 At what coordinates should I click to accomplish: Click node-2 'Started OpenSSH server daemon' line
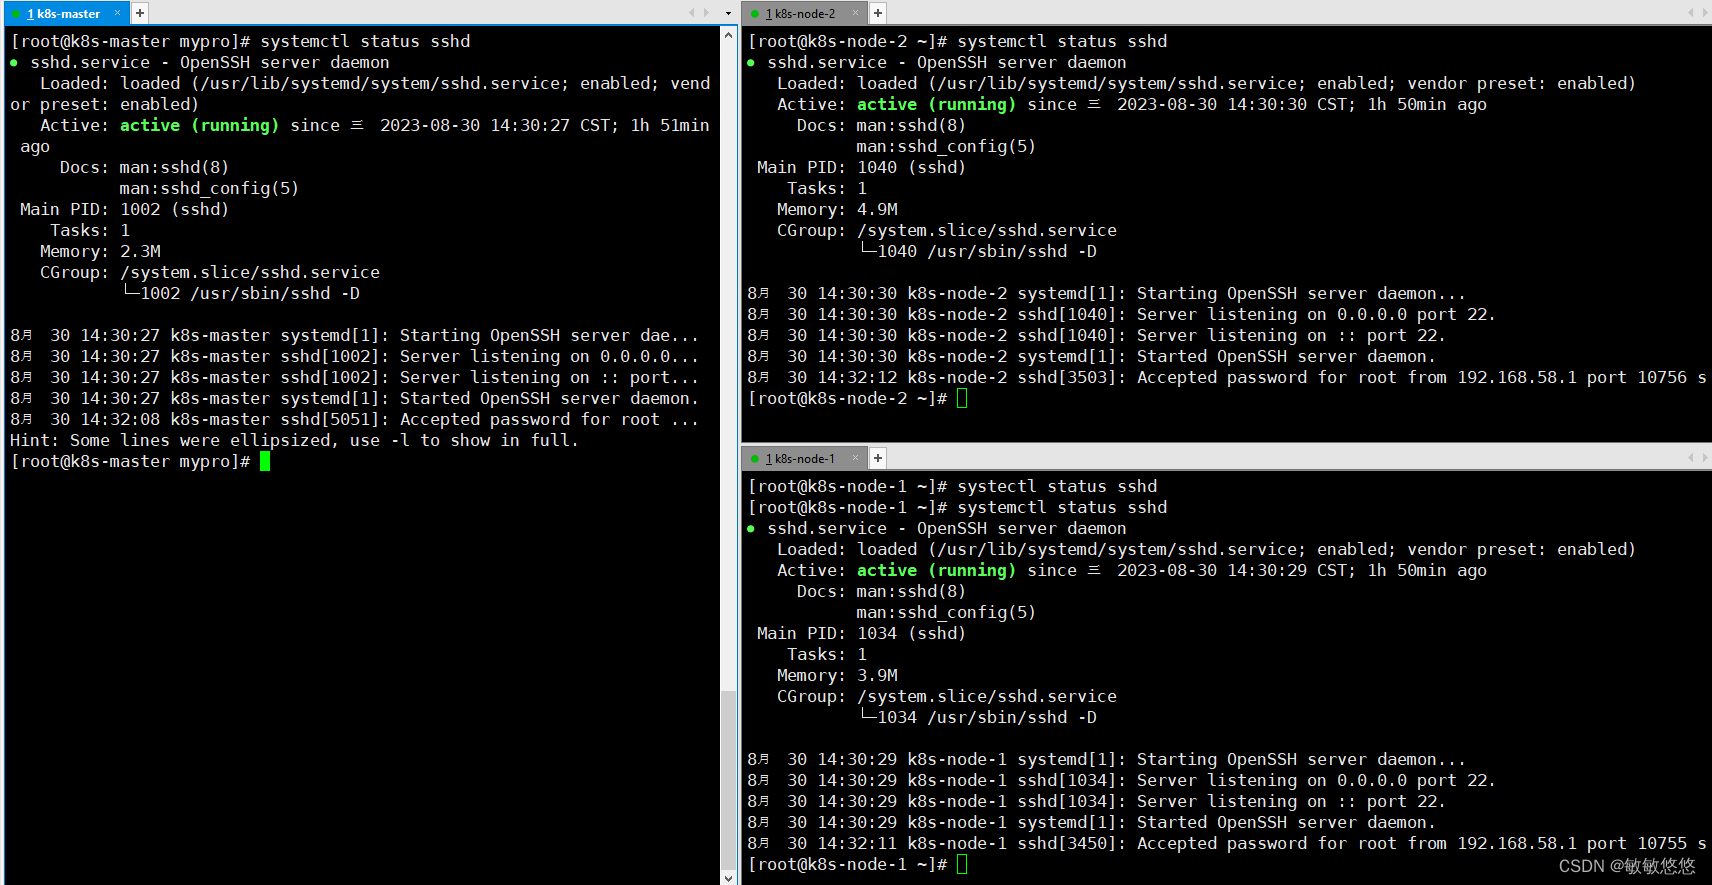(x=1091, y=356)
